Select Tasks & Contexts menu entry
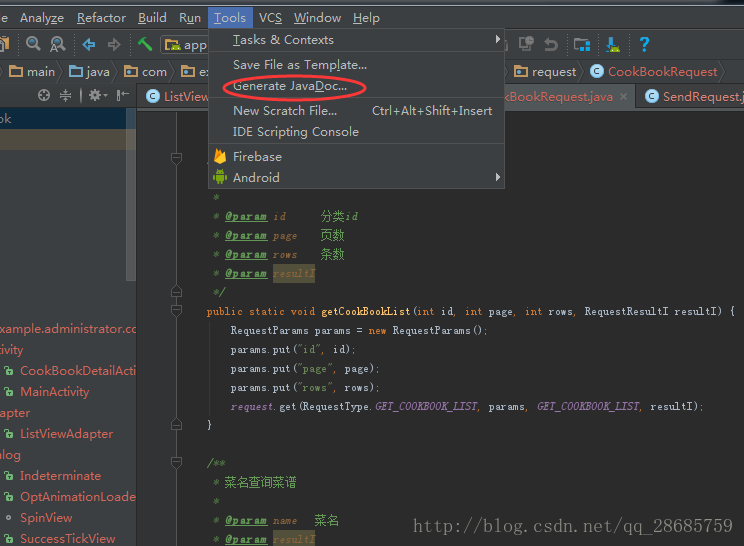 tap(356, 40)
